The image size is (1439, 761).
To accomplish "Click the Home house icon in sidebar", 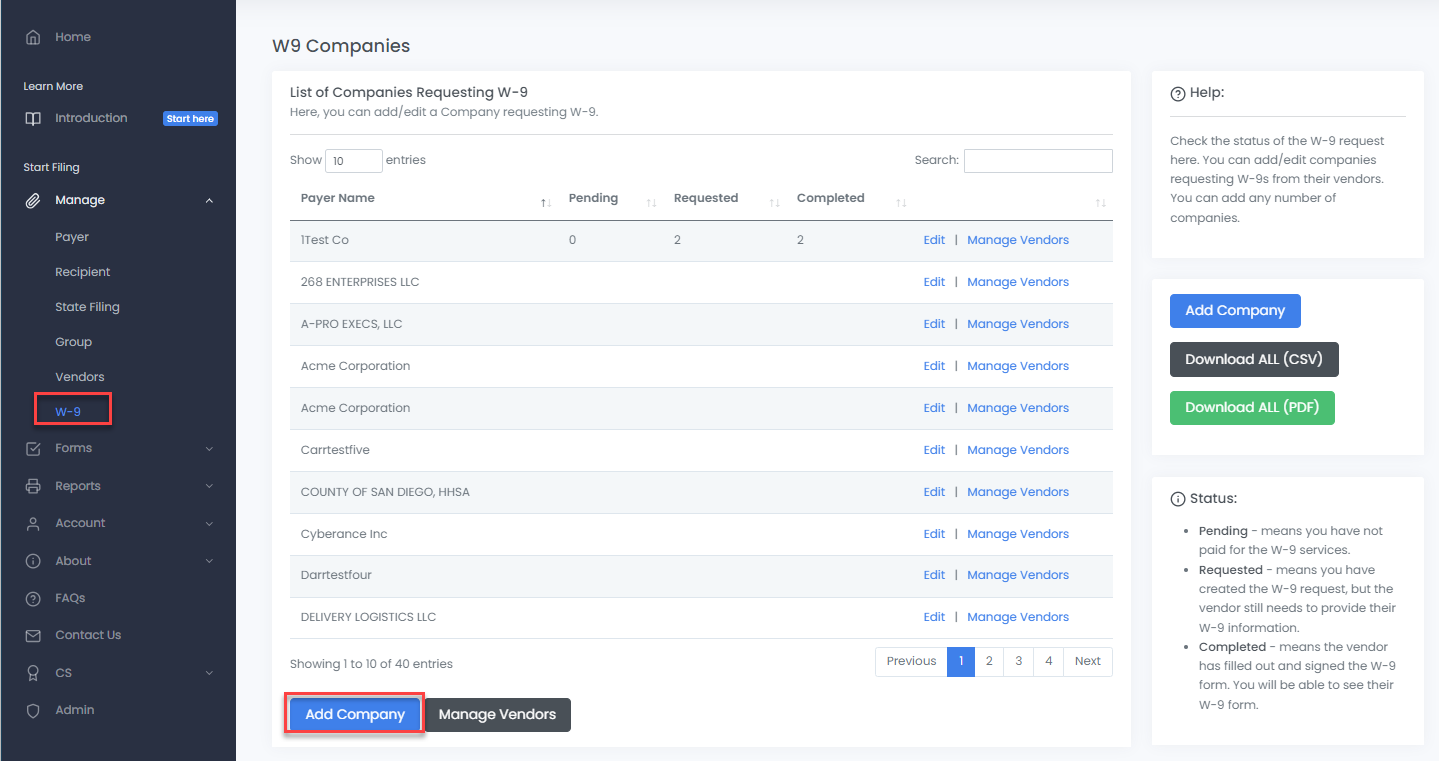I will 33,37.
